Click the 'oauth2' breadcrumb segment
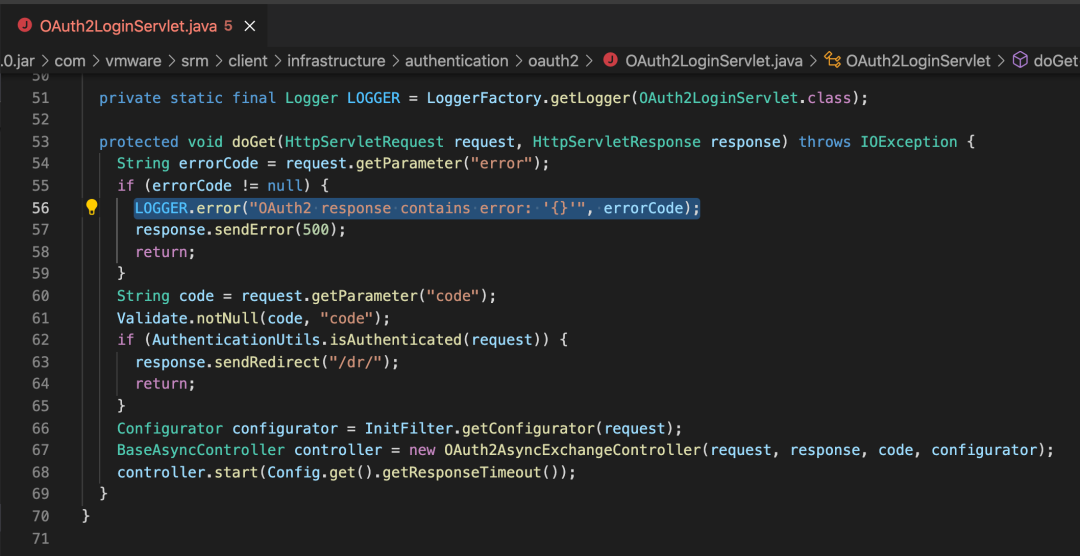Screen dimensions: 1080x556 click(x=553, y=61)
